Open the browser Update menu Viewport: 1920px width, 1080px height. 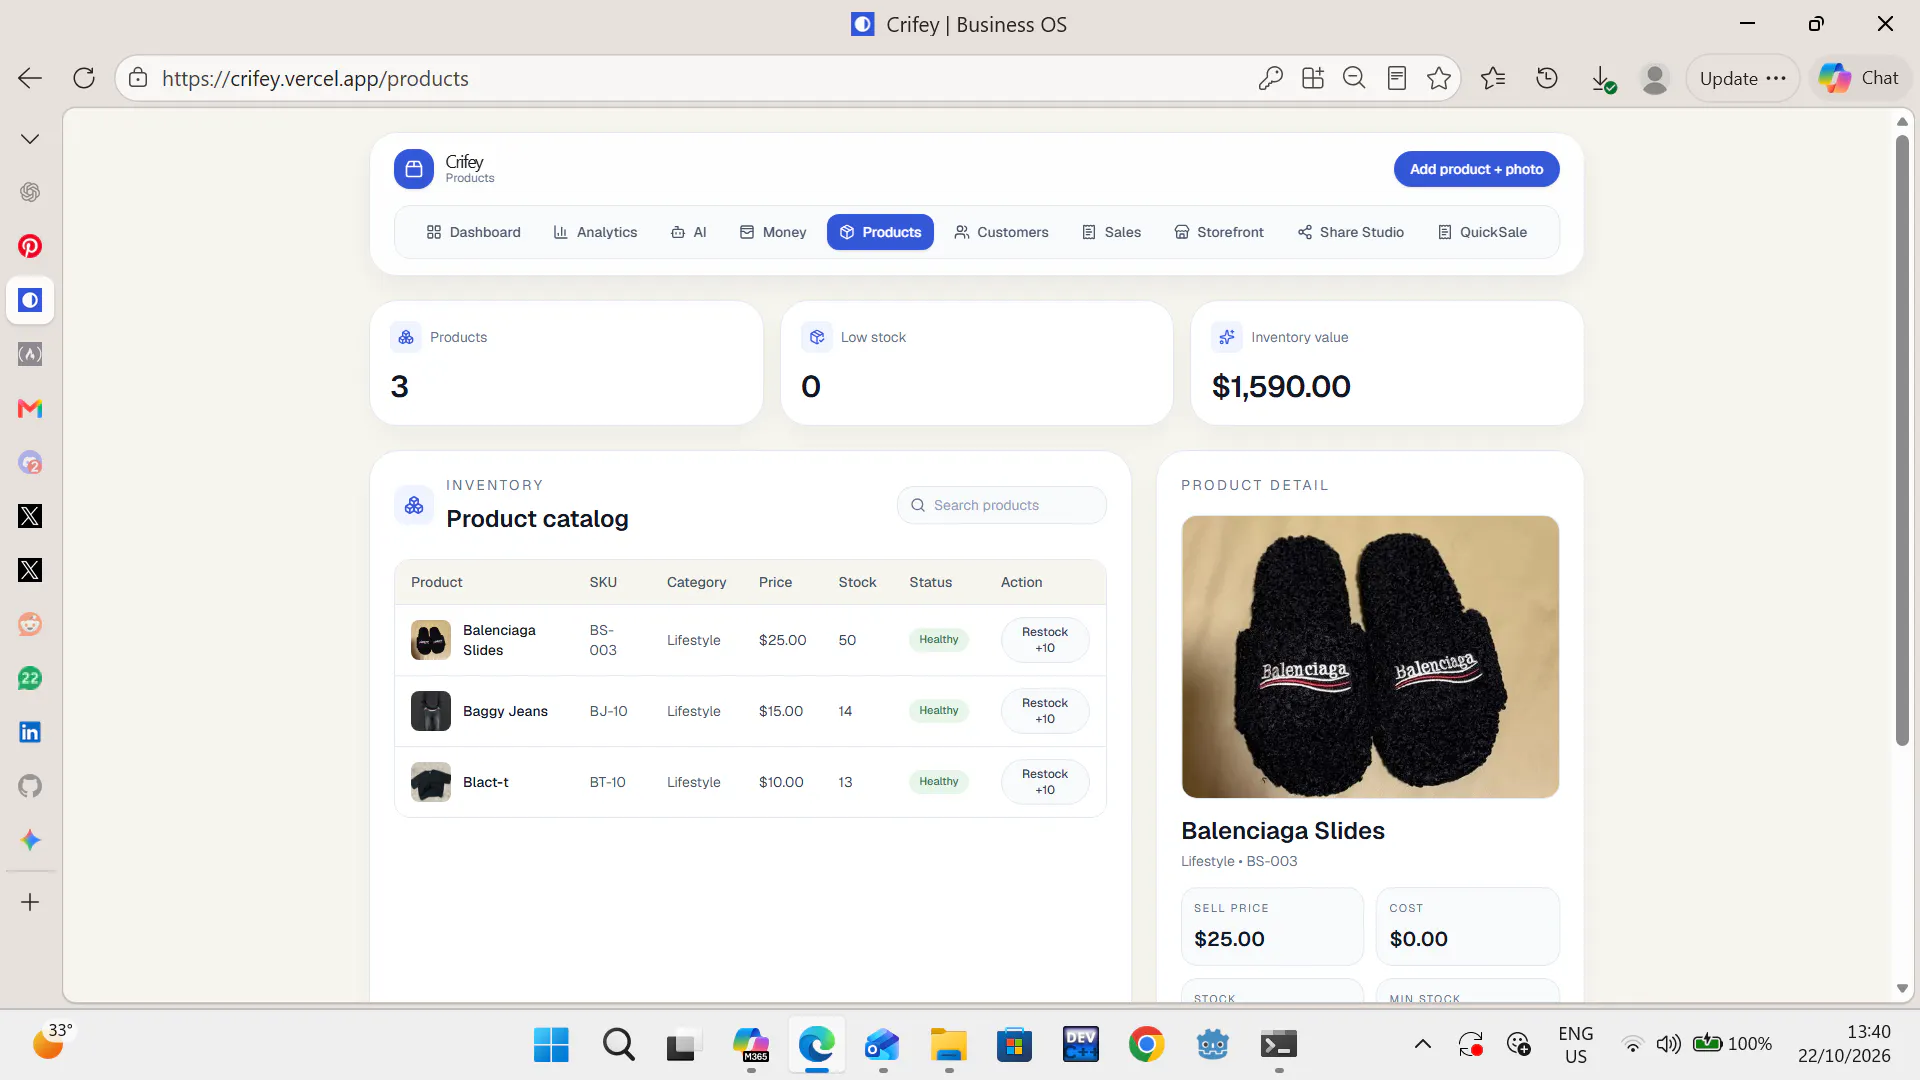point(1742,78)
